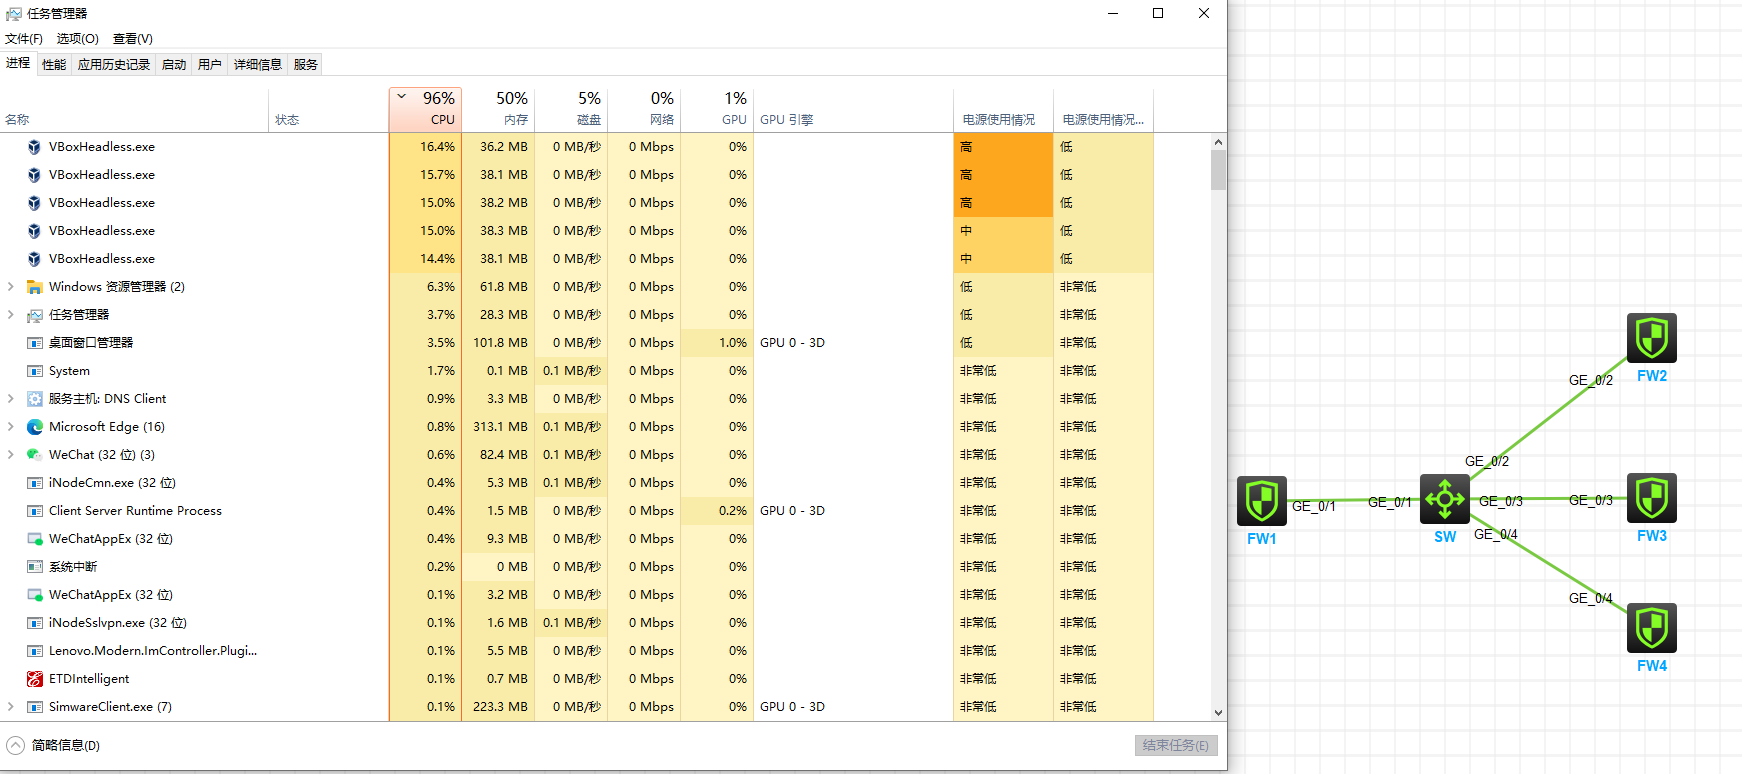Click the GE_0/1 port label beside FW1

(x=1314, y=506)
